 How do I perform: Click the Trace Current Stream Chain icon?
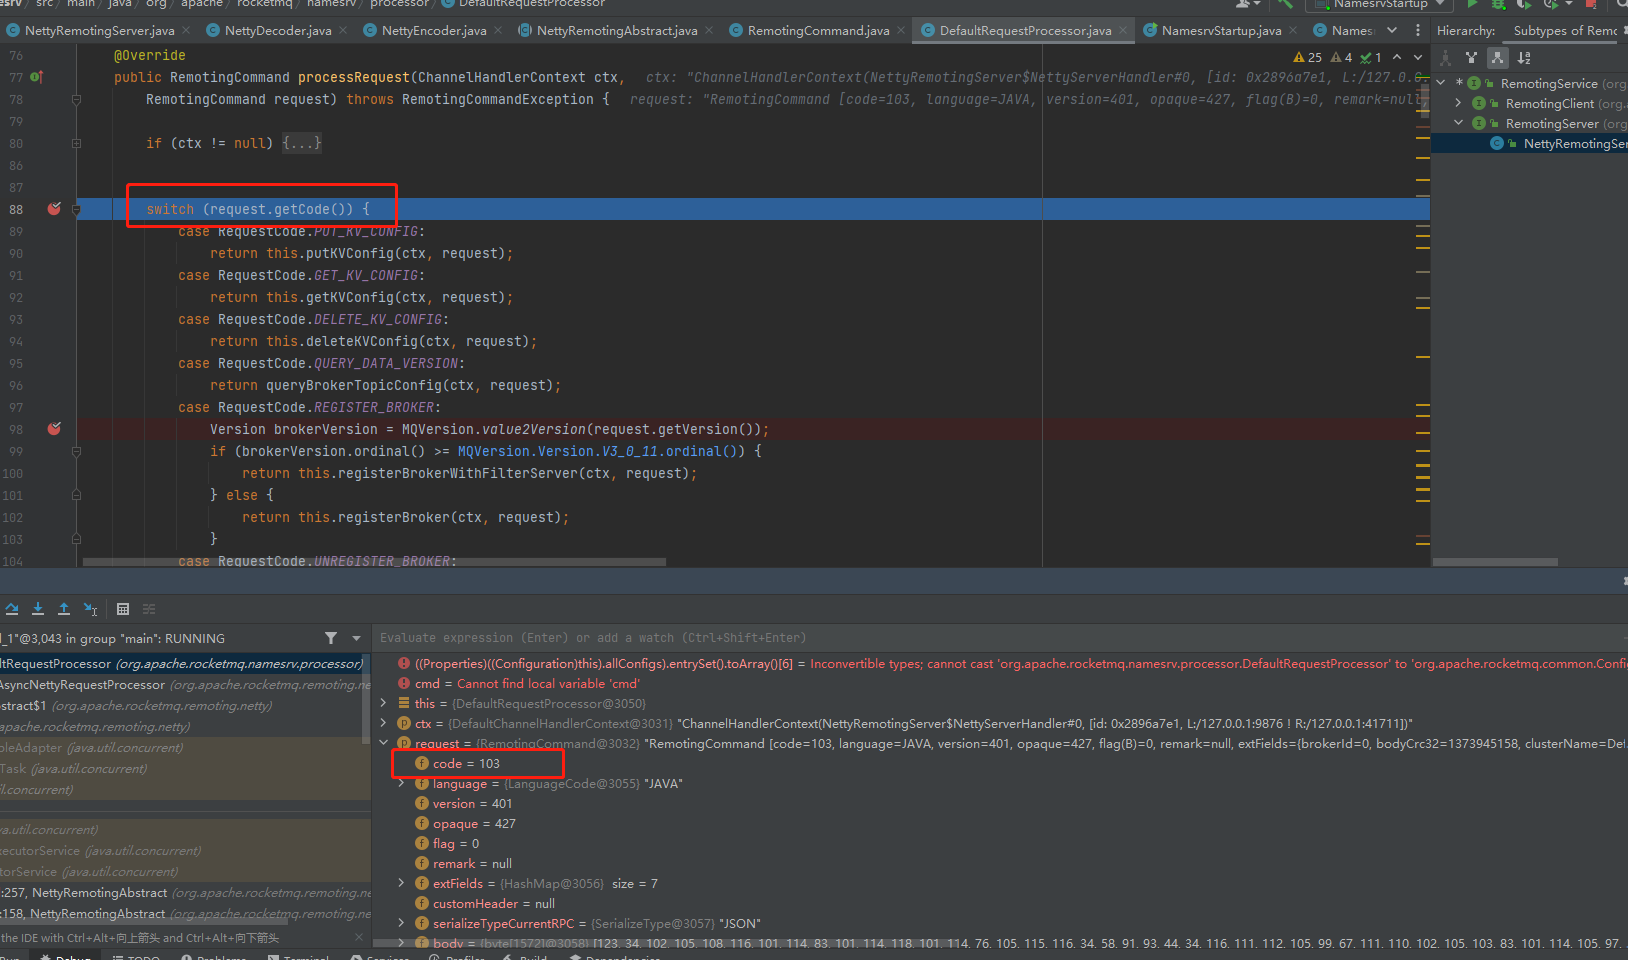pyautogui.click(x=149, y=608)
